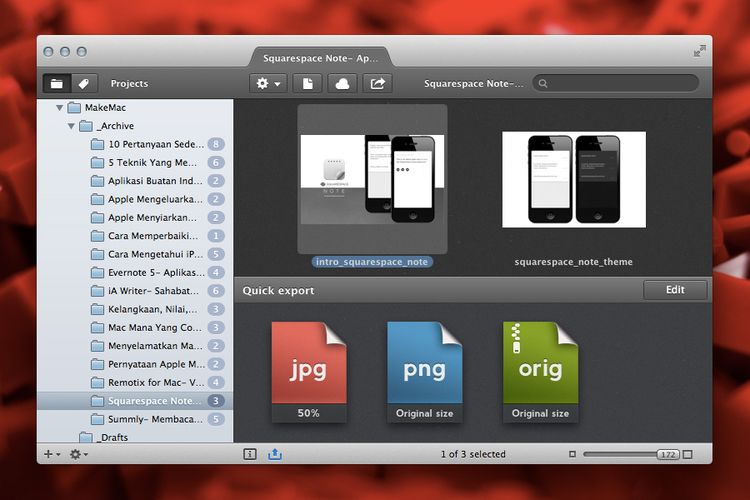Click the Edit button in Quick export

[675, 290]
